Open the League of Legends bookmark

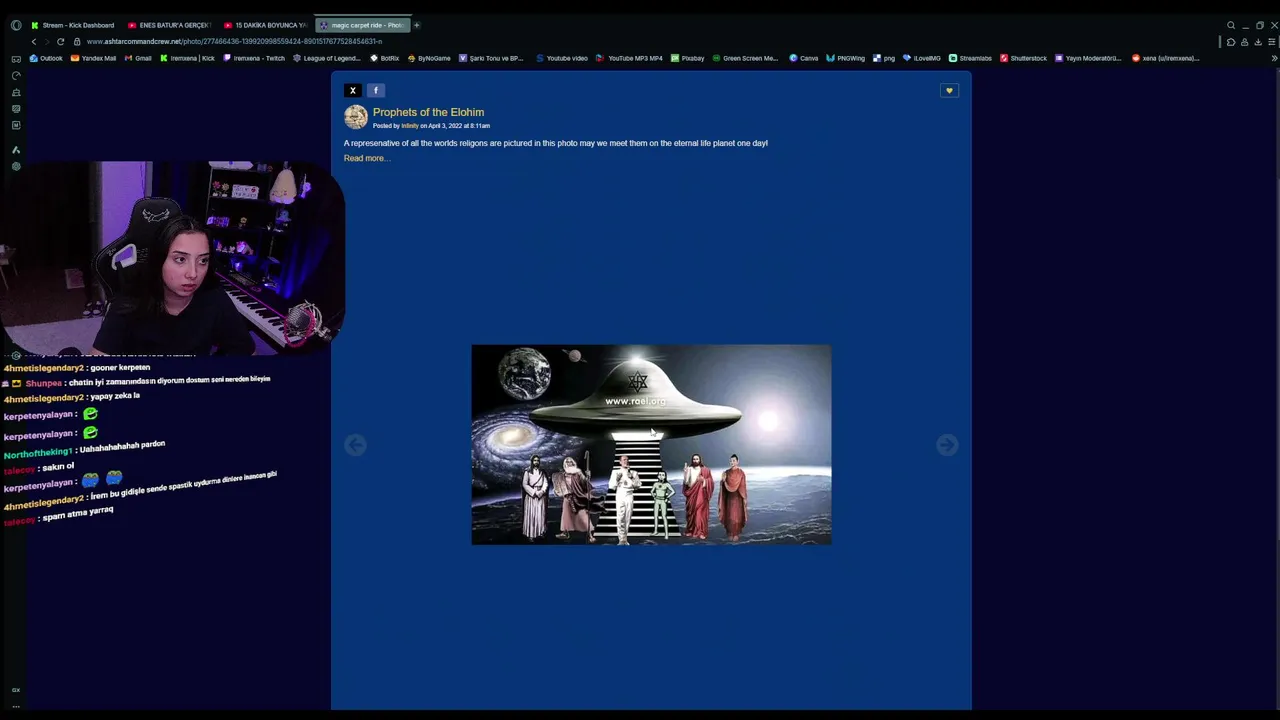pyautogui.click(x=327, y=58)
